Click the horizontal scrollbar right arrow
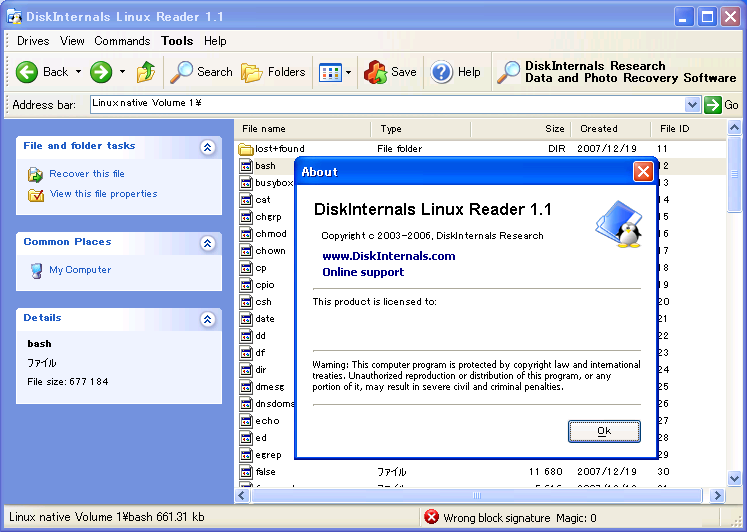 point(717,496)
